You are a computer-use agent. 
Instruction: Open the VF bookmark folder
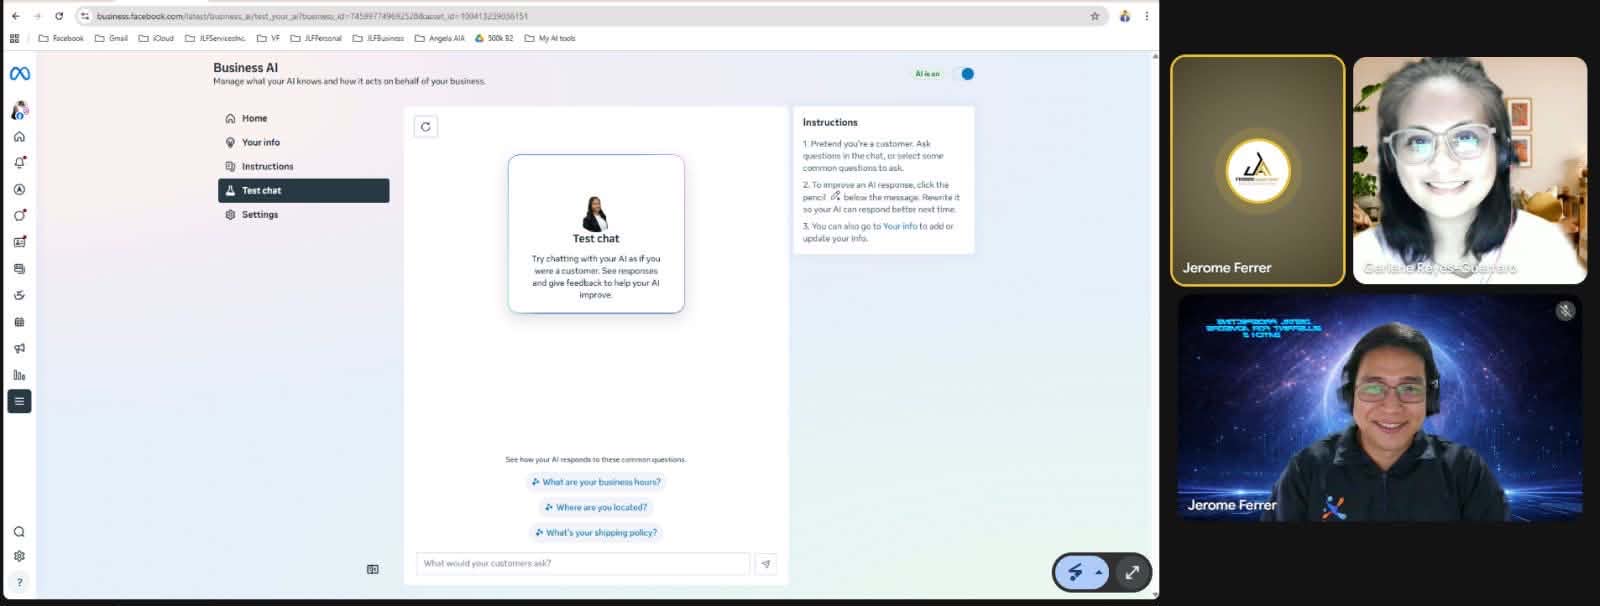point(268,38)
